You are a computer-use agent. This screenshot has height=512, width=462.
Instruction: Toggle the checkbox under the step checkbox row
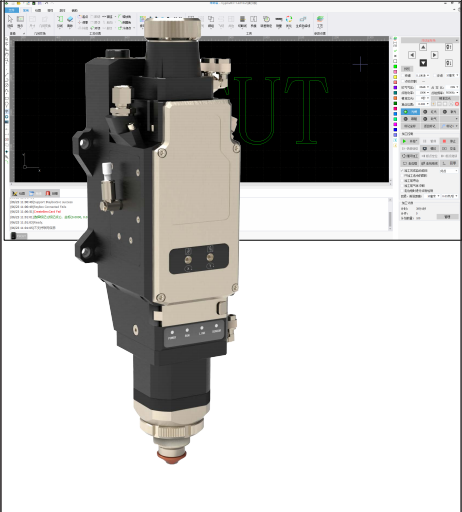tap(403, 81)
